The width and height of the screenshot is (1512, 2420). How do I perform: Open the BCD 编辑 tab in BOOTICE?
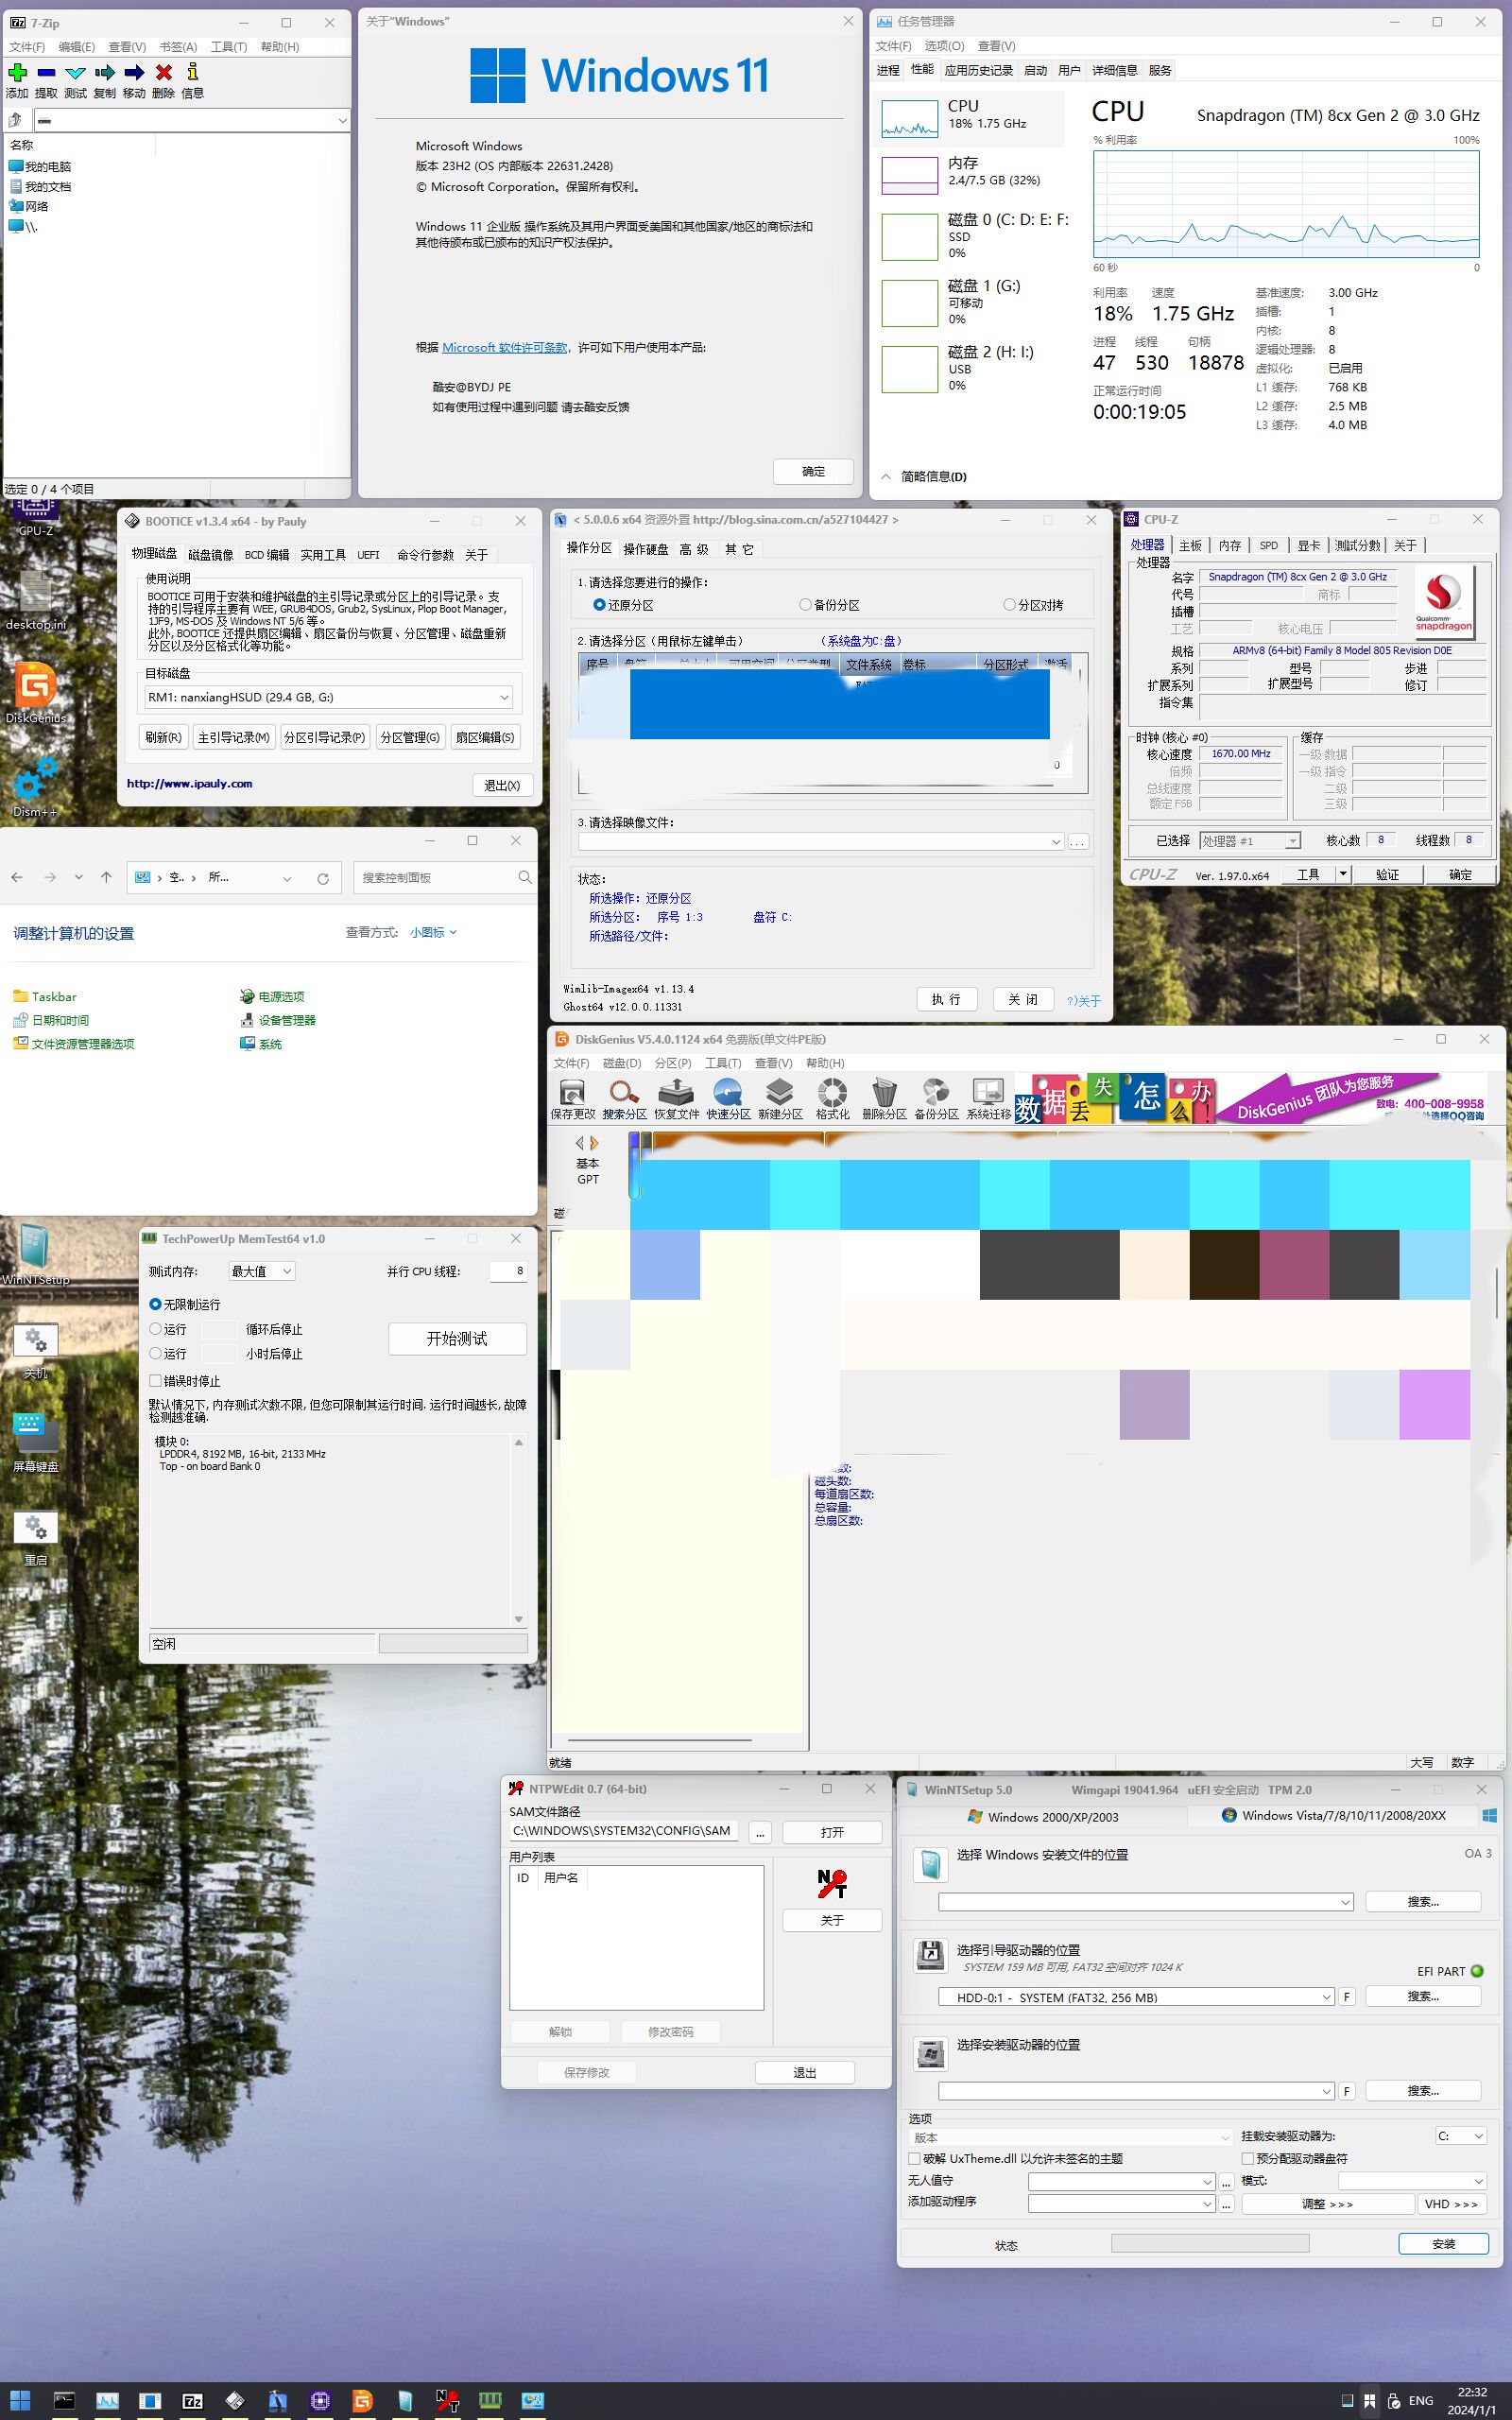tap(267, 555)
